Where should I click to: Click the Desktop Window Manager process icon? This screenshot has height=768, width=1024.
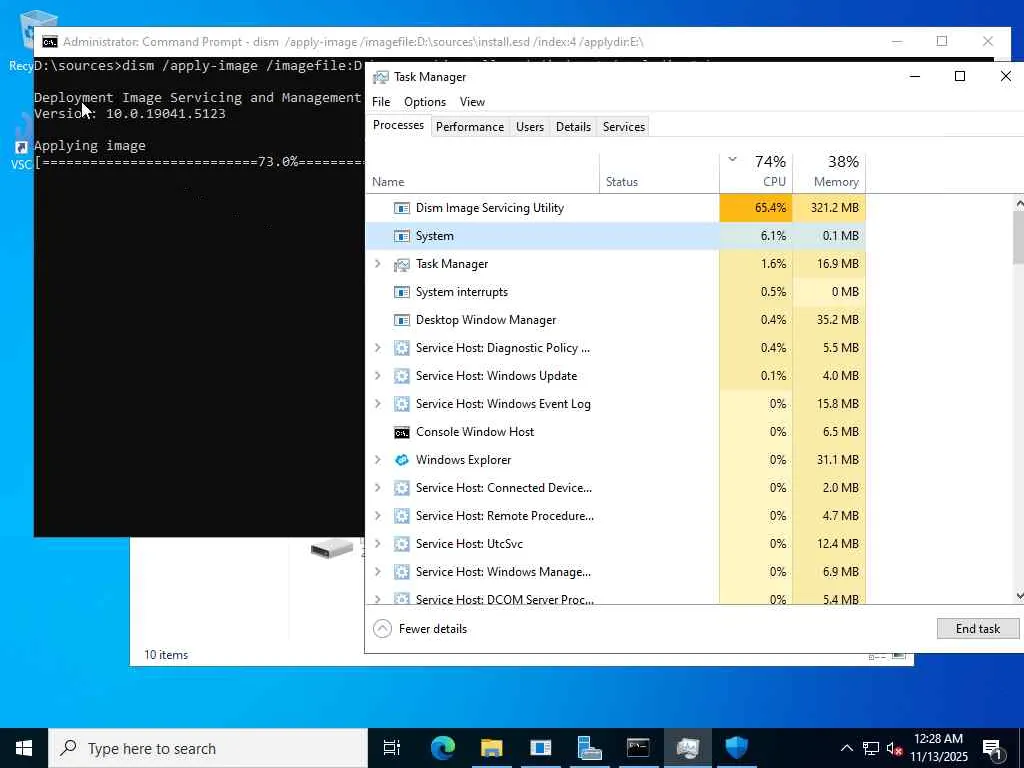[402, 321]
